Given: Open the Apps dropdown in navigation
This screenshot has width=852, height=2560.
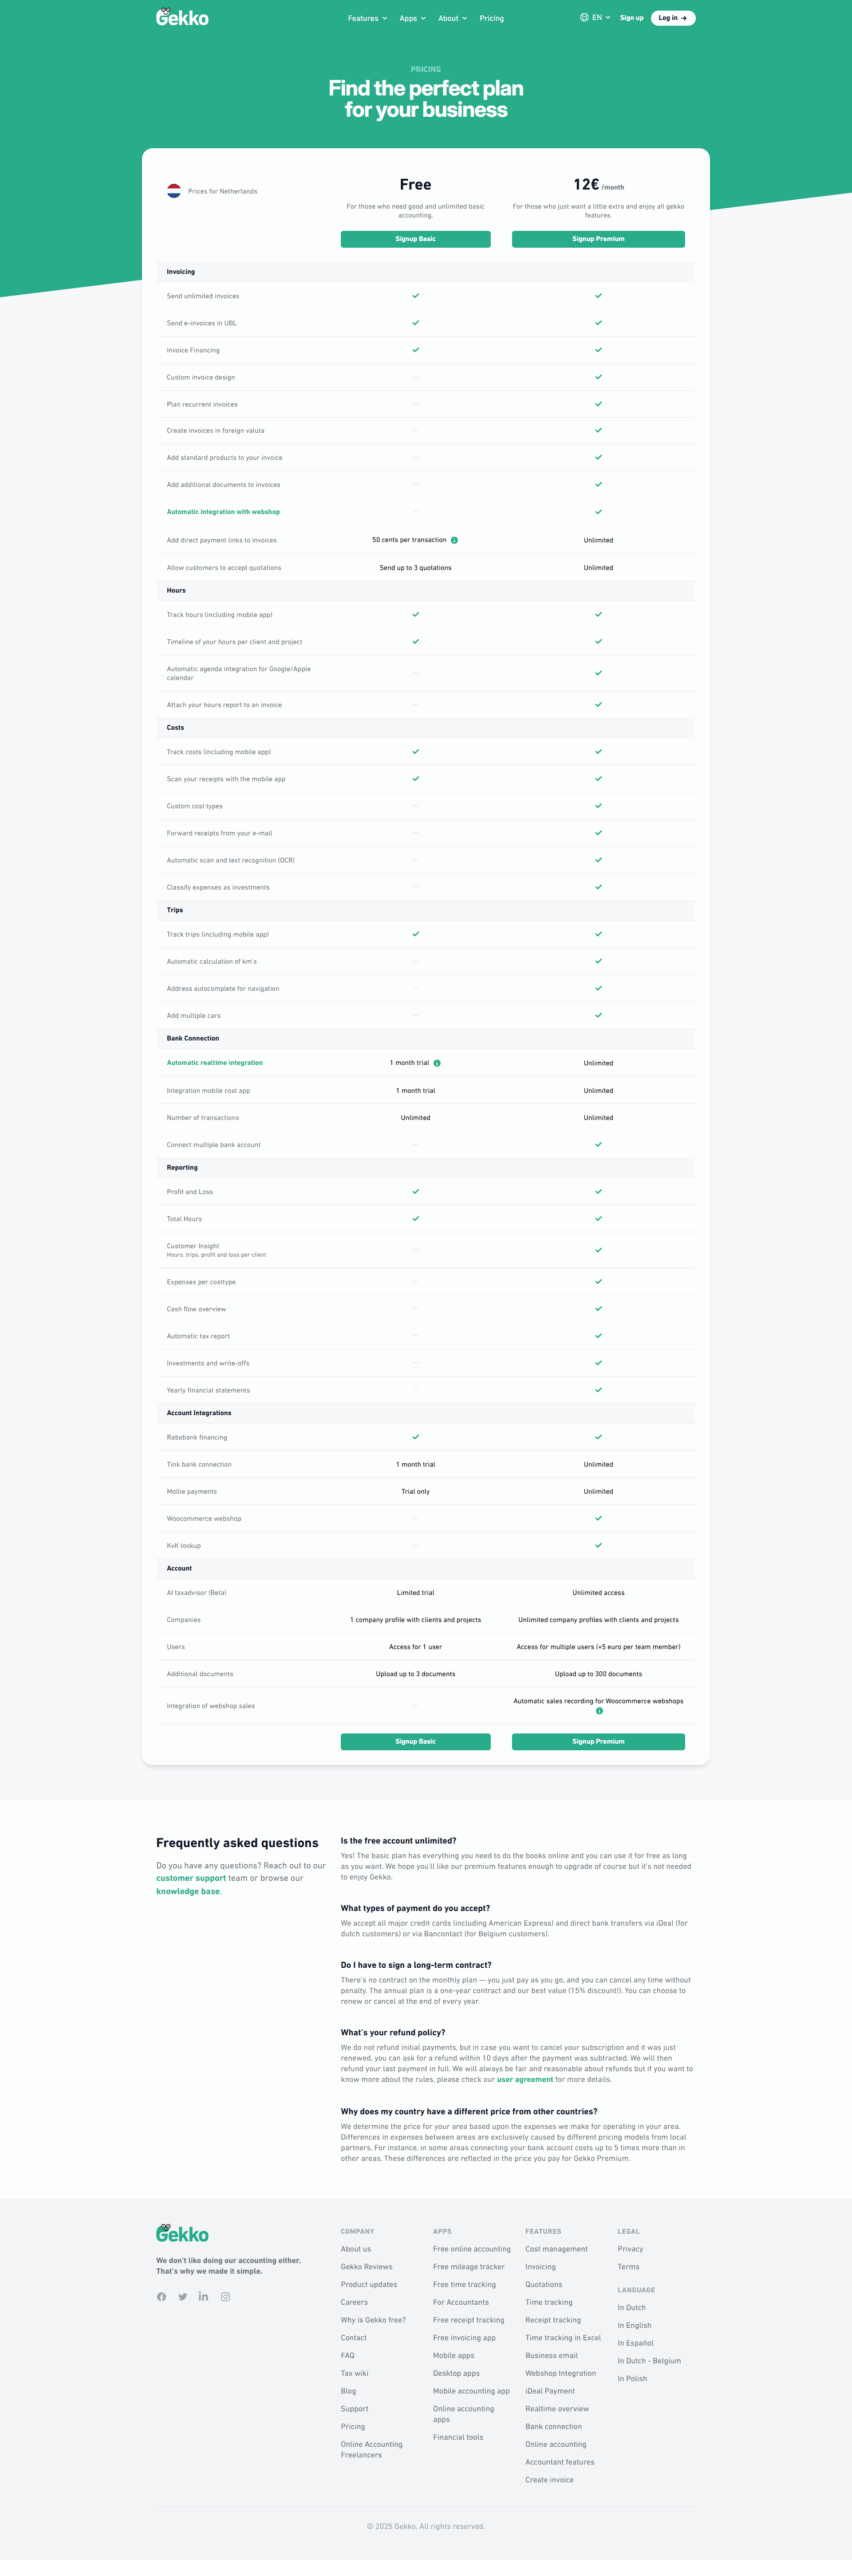Looking at the screenshot, I should (412, 18).
